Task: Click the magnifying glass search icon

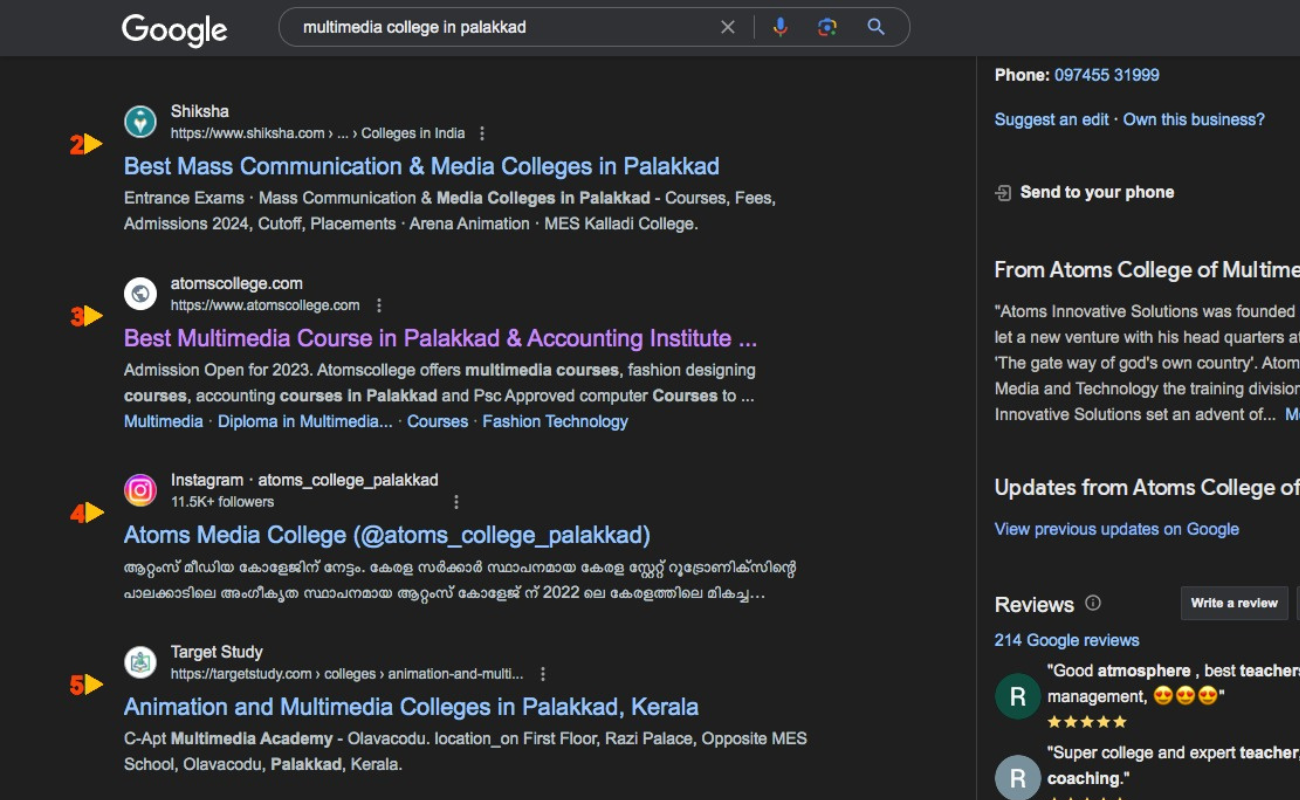Action: 876,27
